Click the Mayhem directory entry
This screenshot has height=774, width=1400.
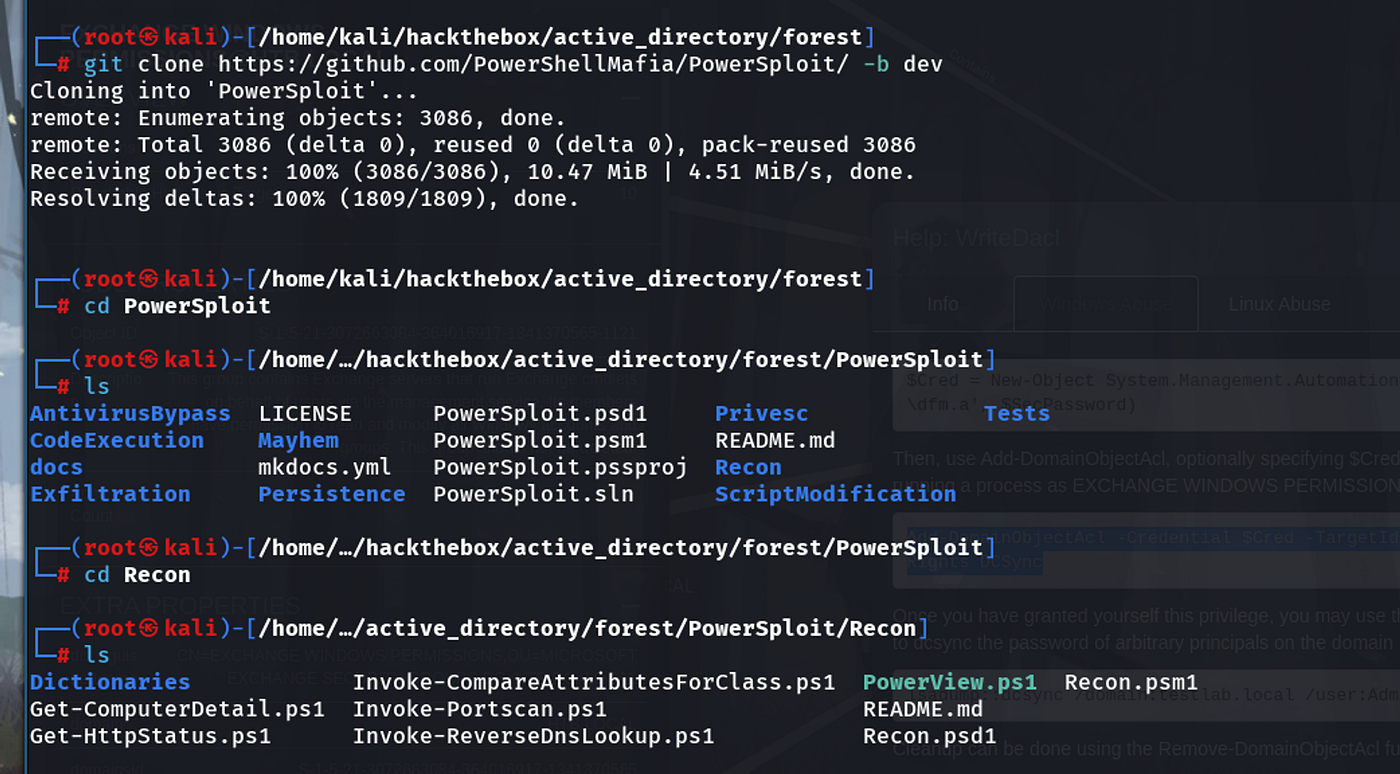[x=298, y=440]
